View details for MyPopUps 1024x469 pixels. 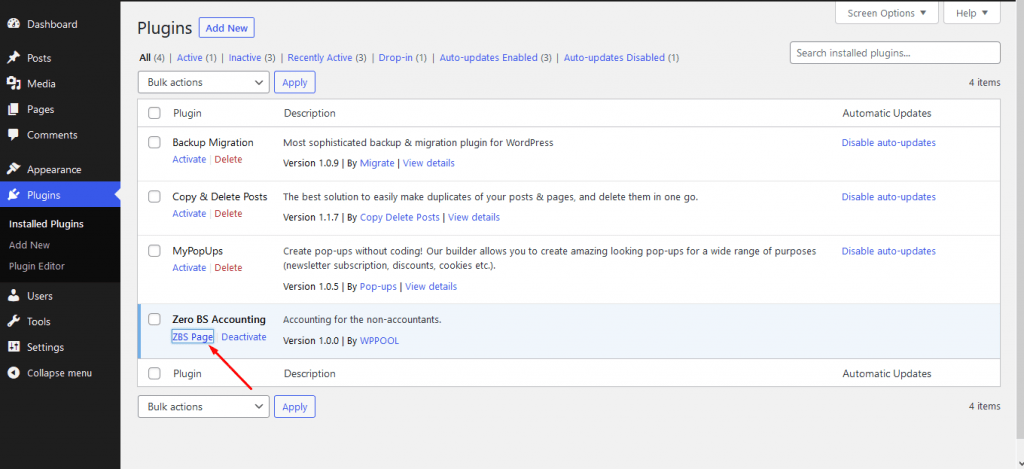point(431,287)
